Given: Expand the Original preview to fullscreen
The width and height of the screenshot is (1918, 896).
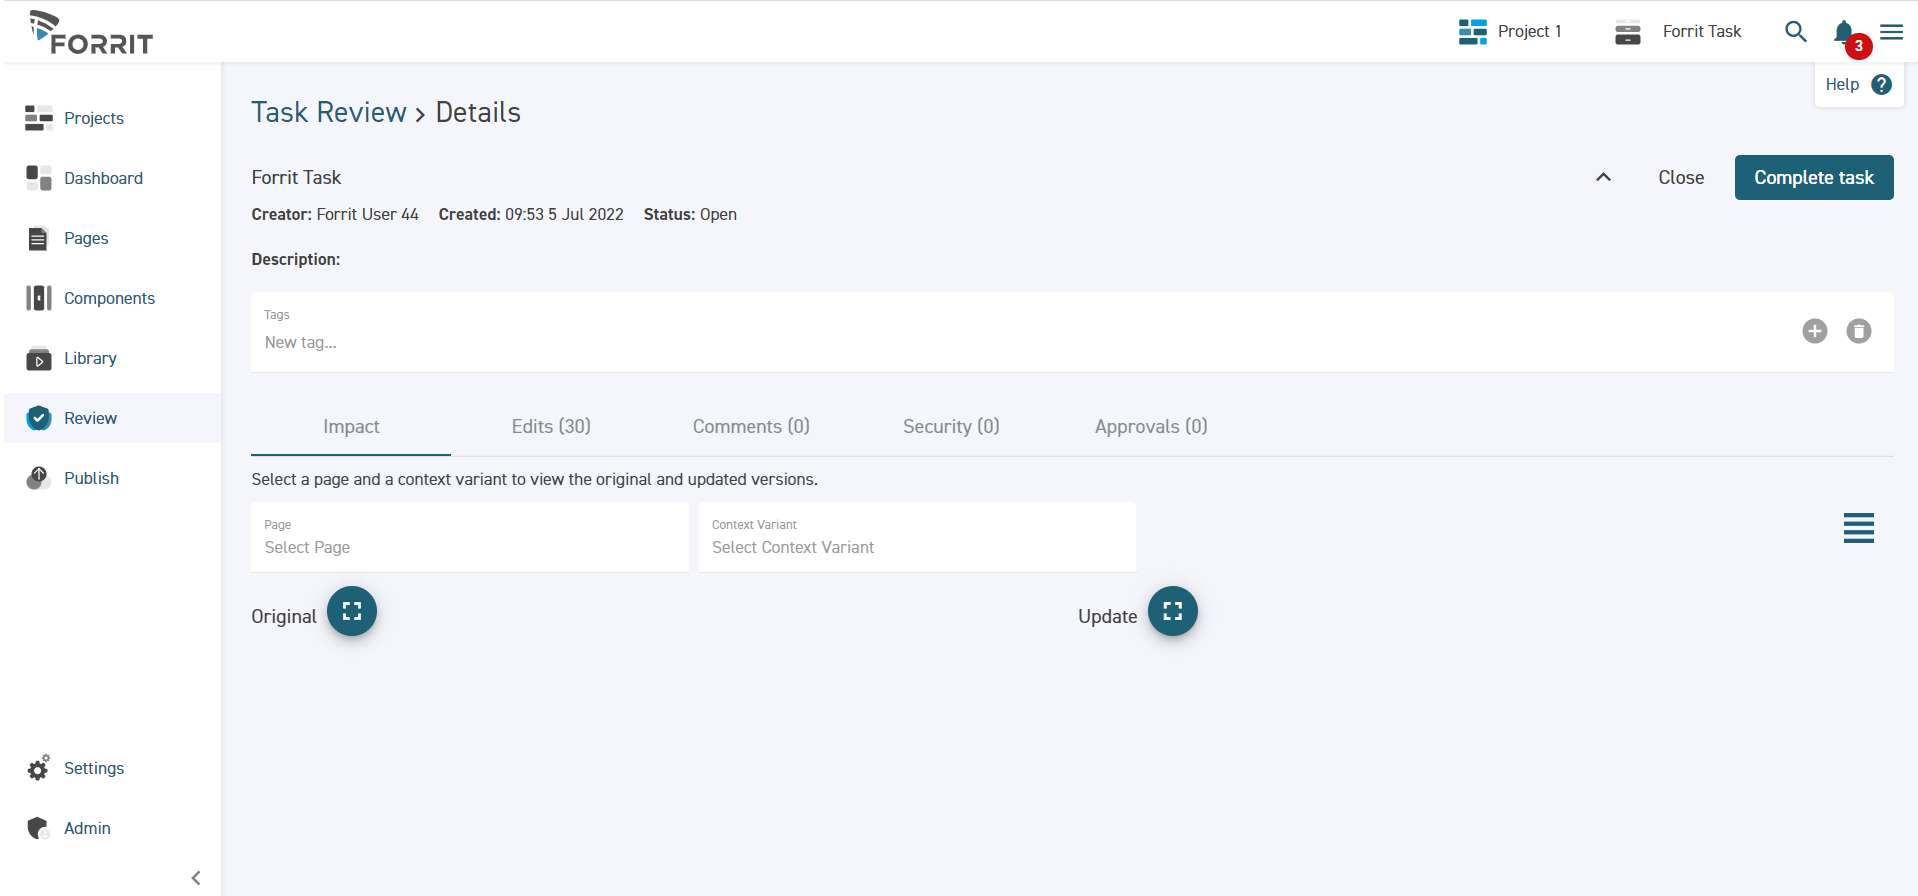Looking at the screenshot, I should (352, 611).
